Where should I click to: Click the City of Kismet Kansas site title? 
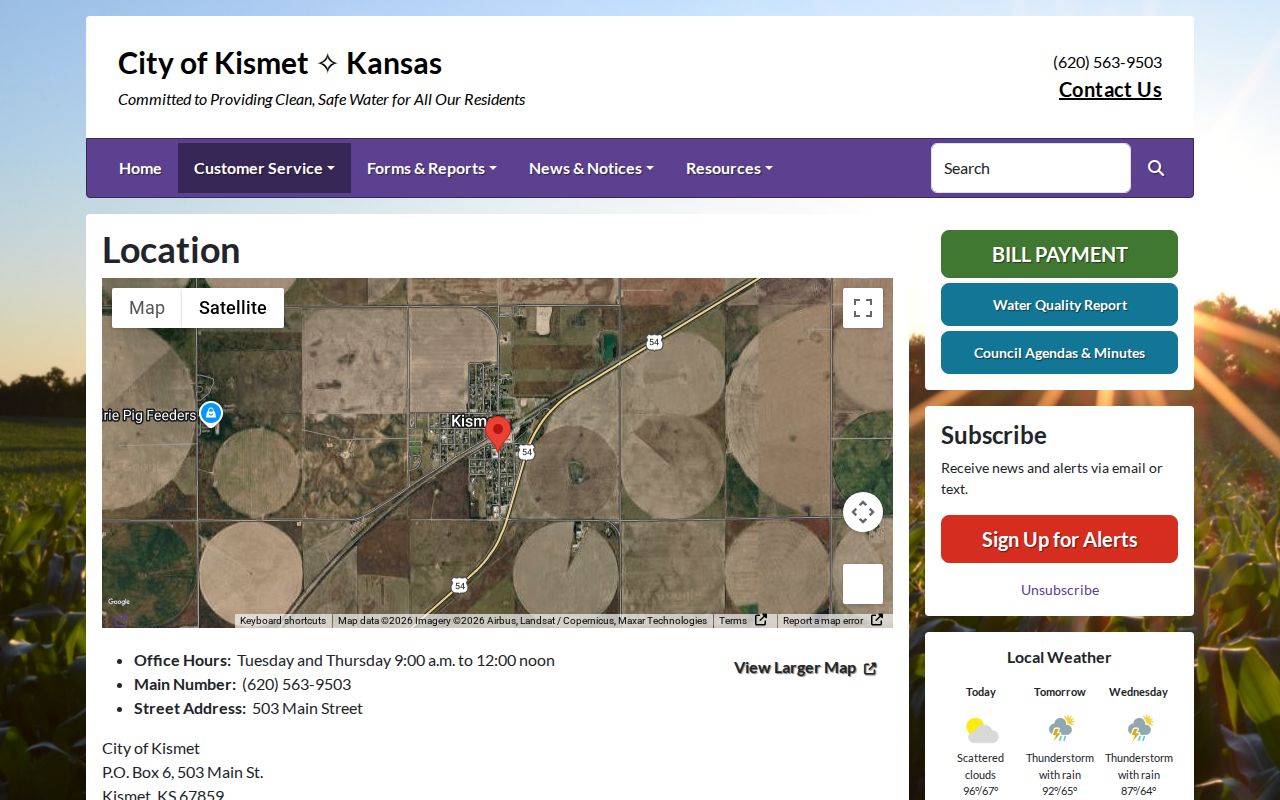click(x=280, y=63)
